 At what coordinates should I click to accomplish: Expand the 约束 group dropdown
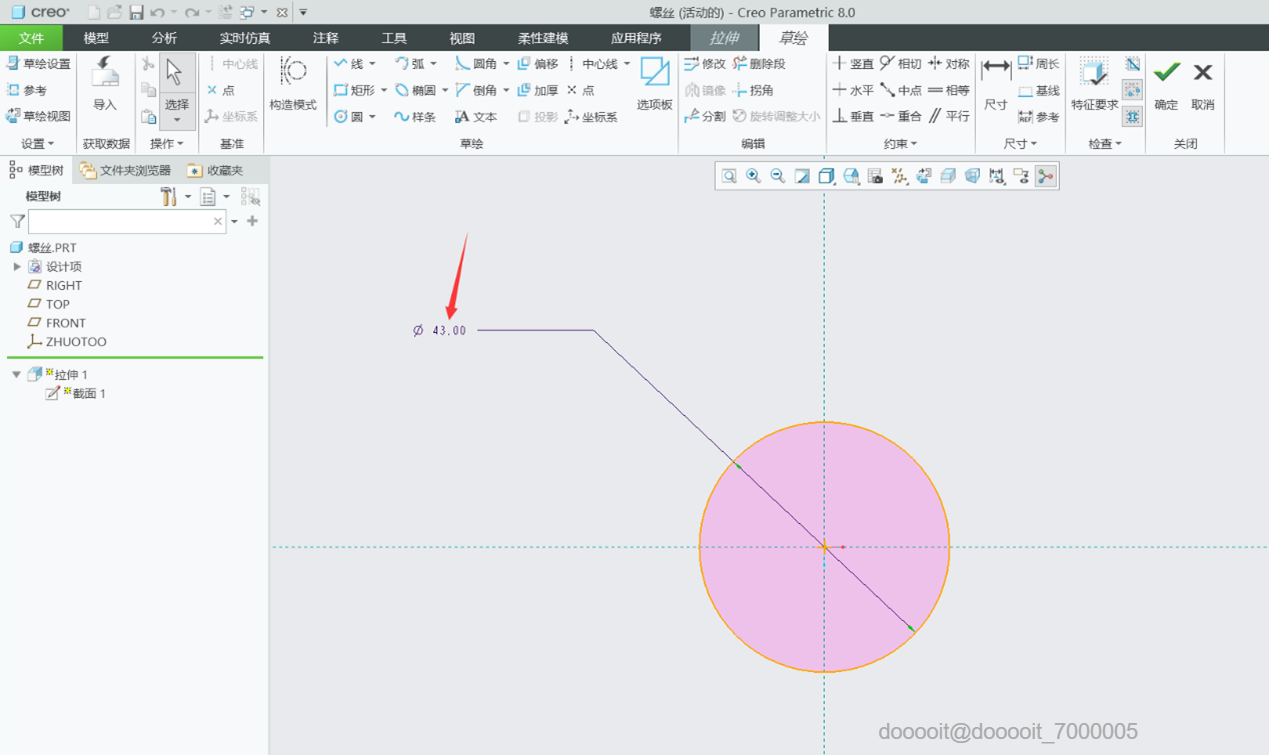900,144
